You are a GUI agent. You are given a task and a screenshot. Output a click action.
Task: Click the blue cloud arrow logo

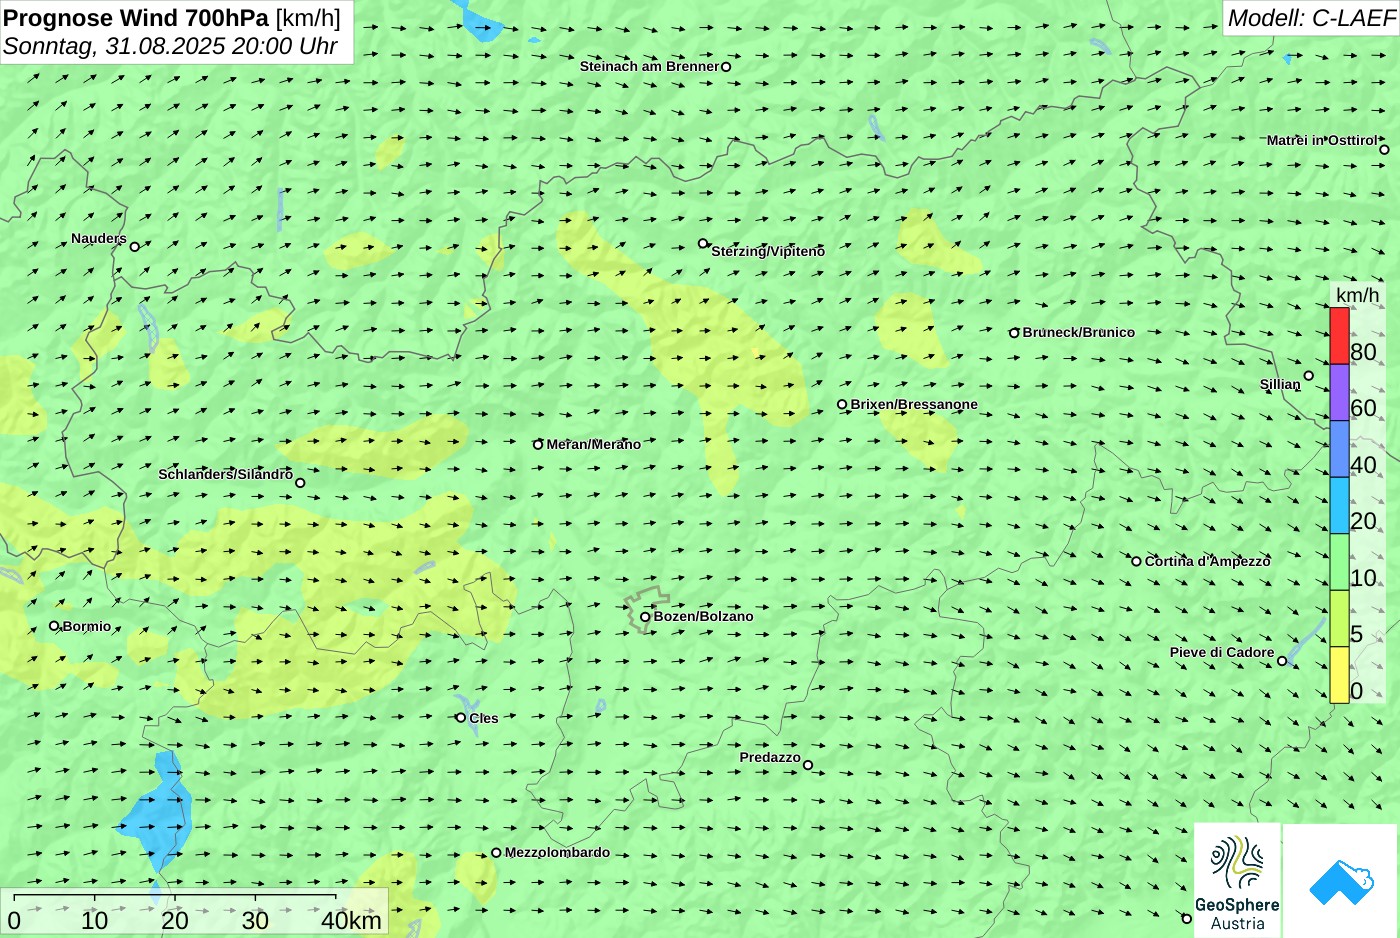(1341, 880)
